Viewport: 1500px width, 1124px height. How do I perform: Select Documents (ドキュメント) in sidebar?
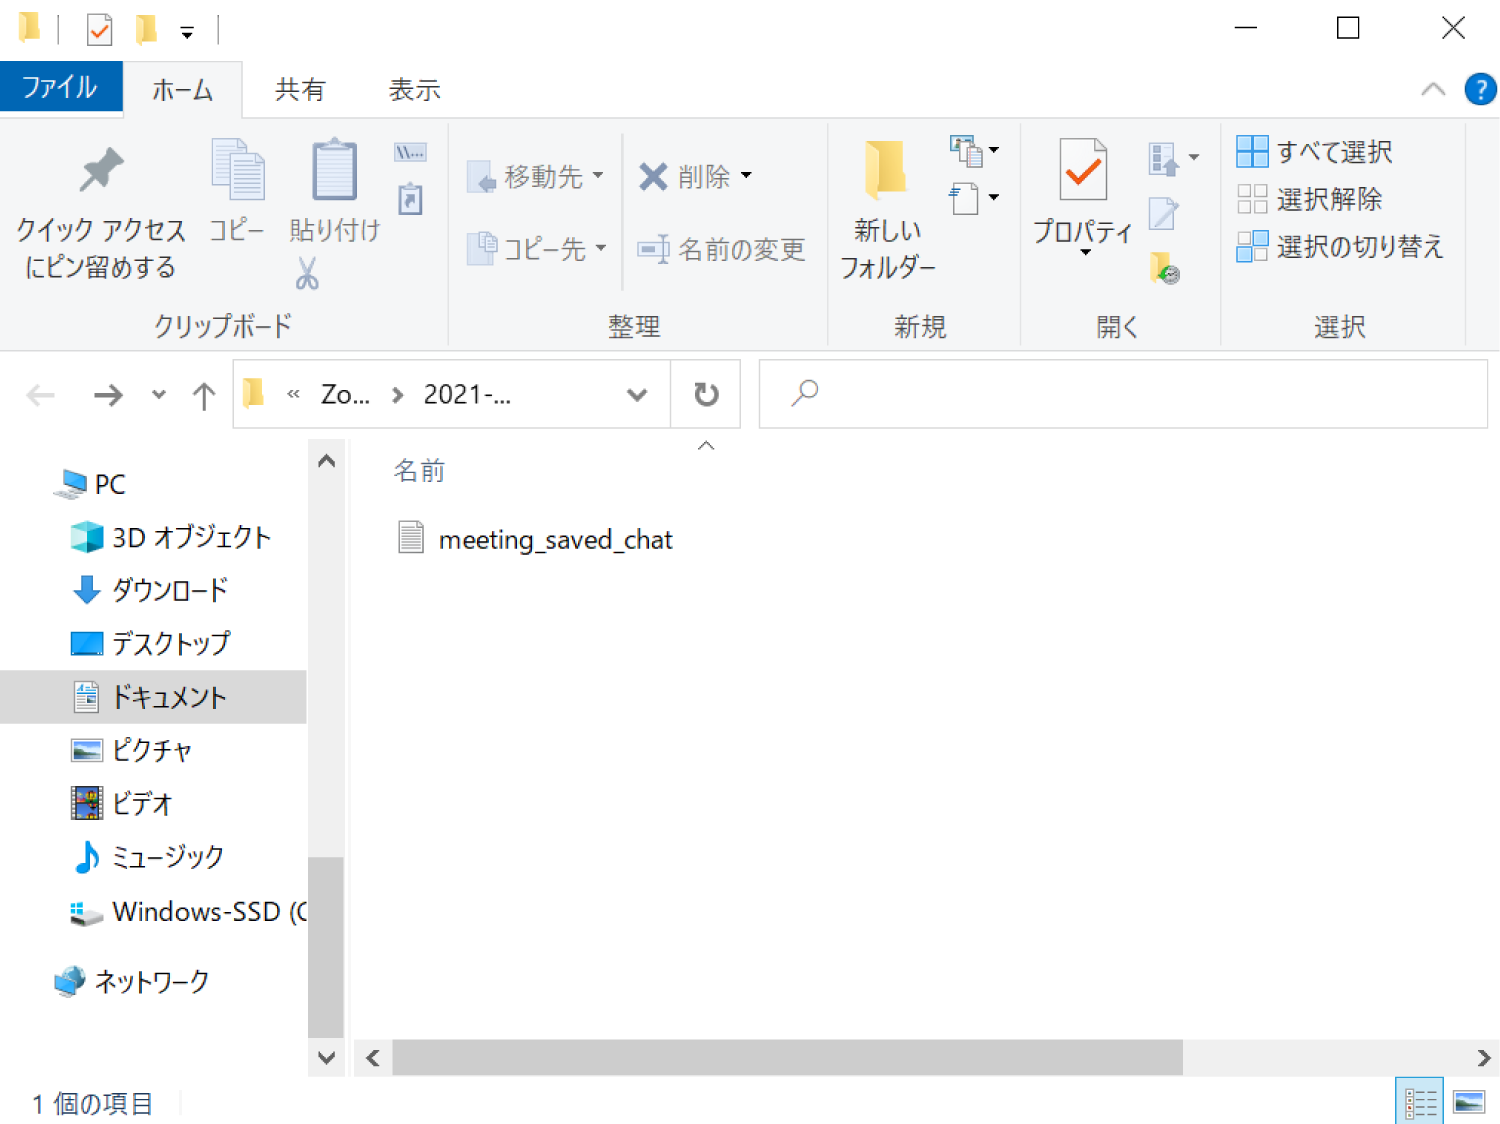tap(153, 697)
